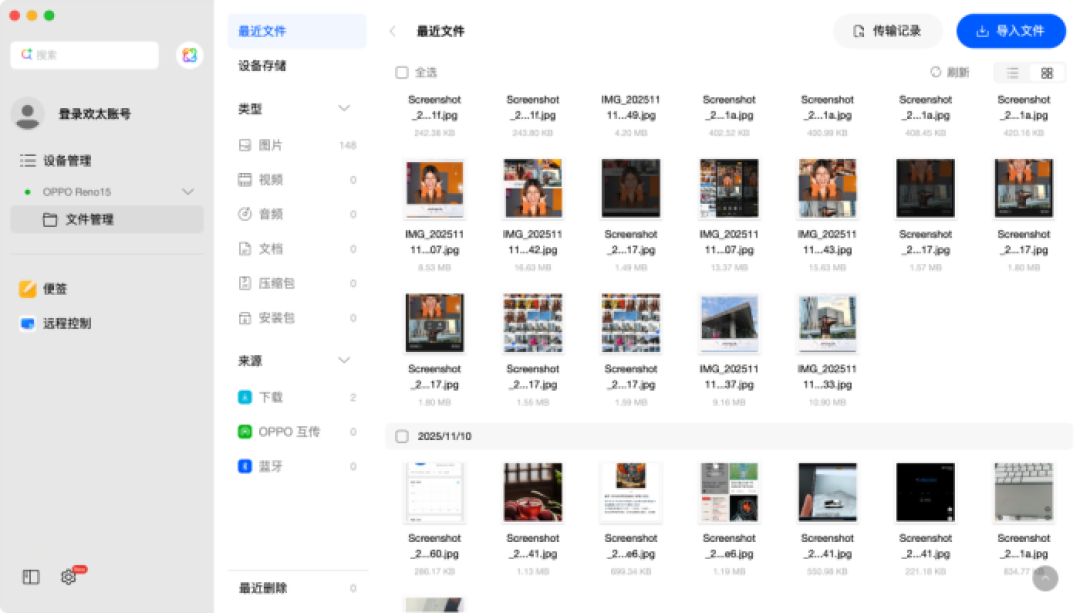This screenshot has height=613, width=1080.
Task: Select the 文档 documents category icon
Action: pyautogui.click(x=245, y=249)
